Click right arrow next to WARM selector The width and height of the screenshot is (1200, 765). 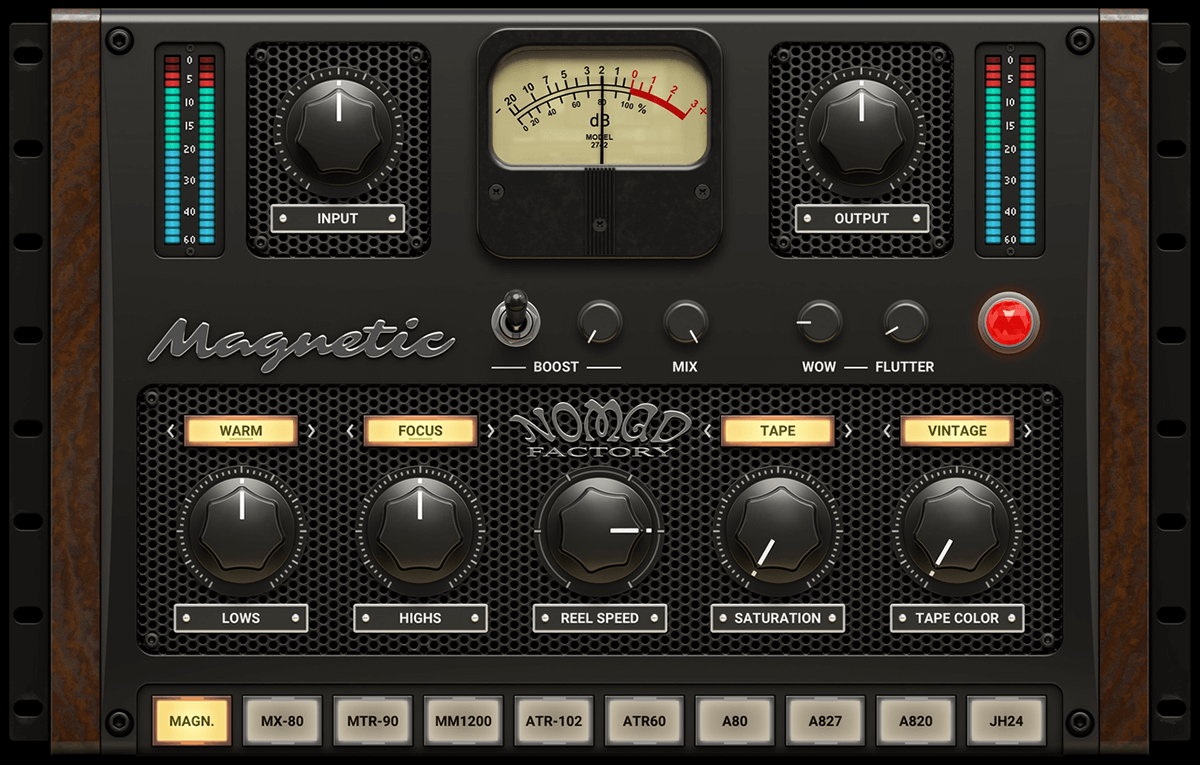click(312, 432)
